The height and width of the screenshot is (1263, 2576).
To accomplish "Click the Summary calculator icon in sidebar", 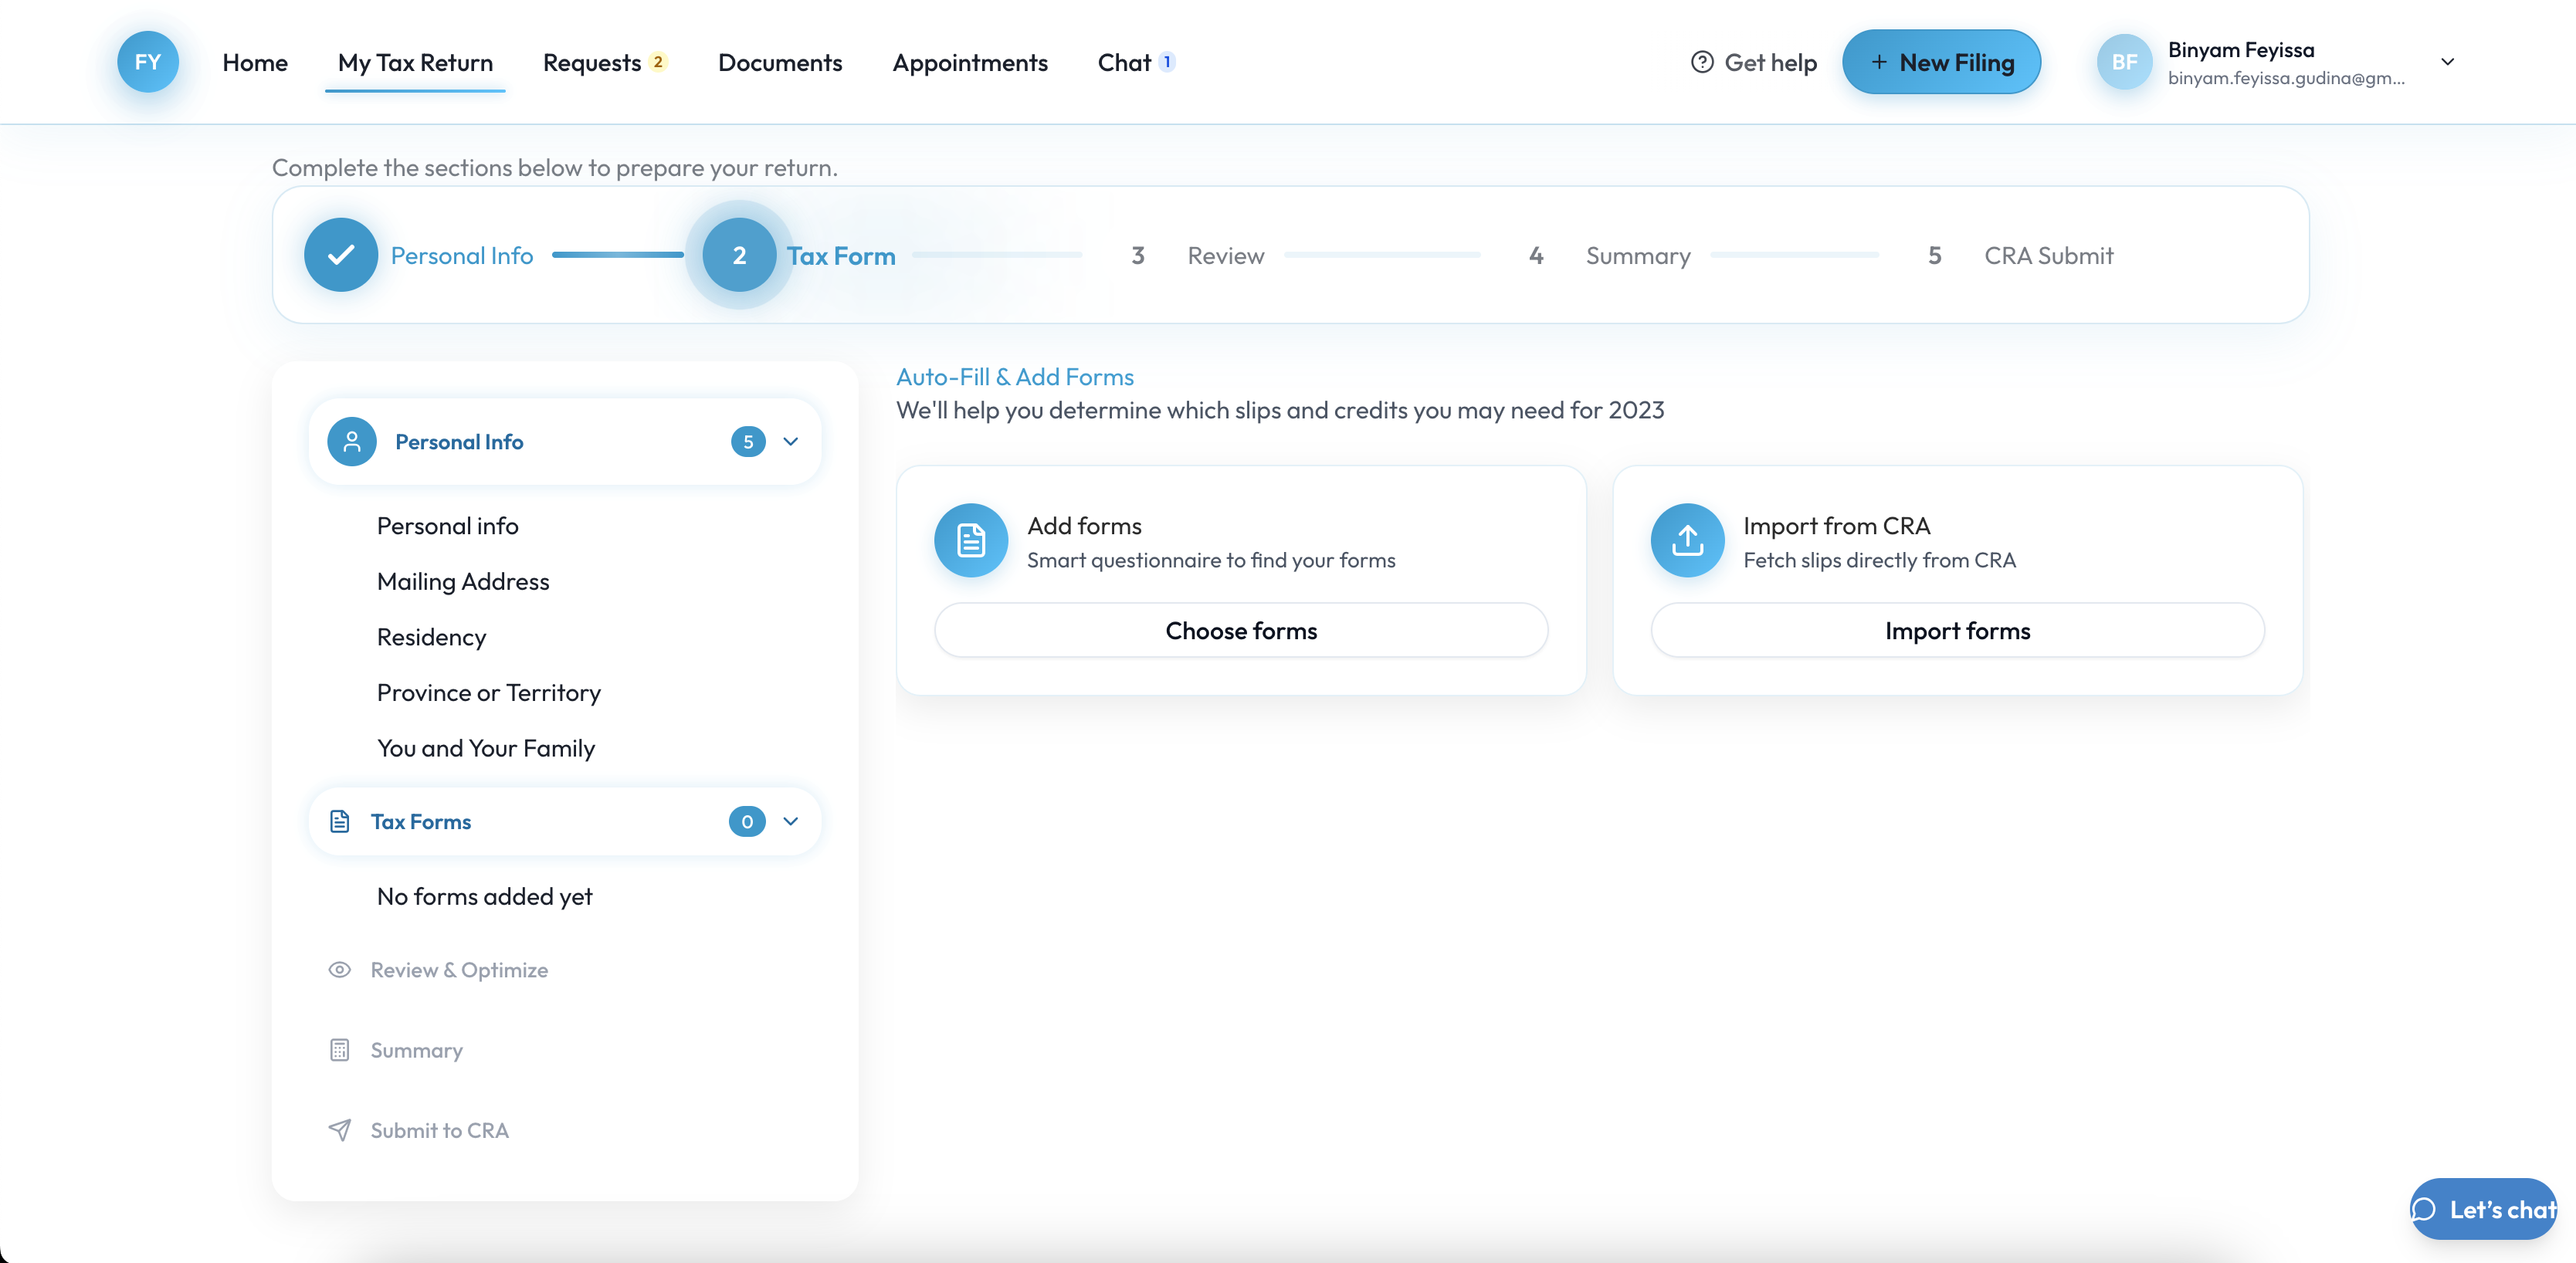I will 340,1050.
